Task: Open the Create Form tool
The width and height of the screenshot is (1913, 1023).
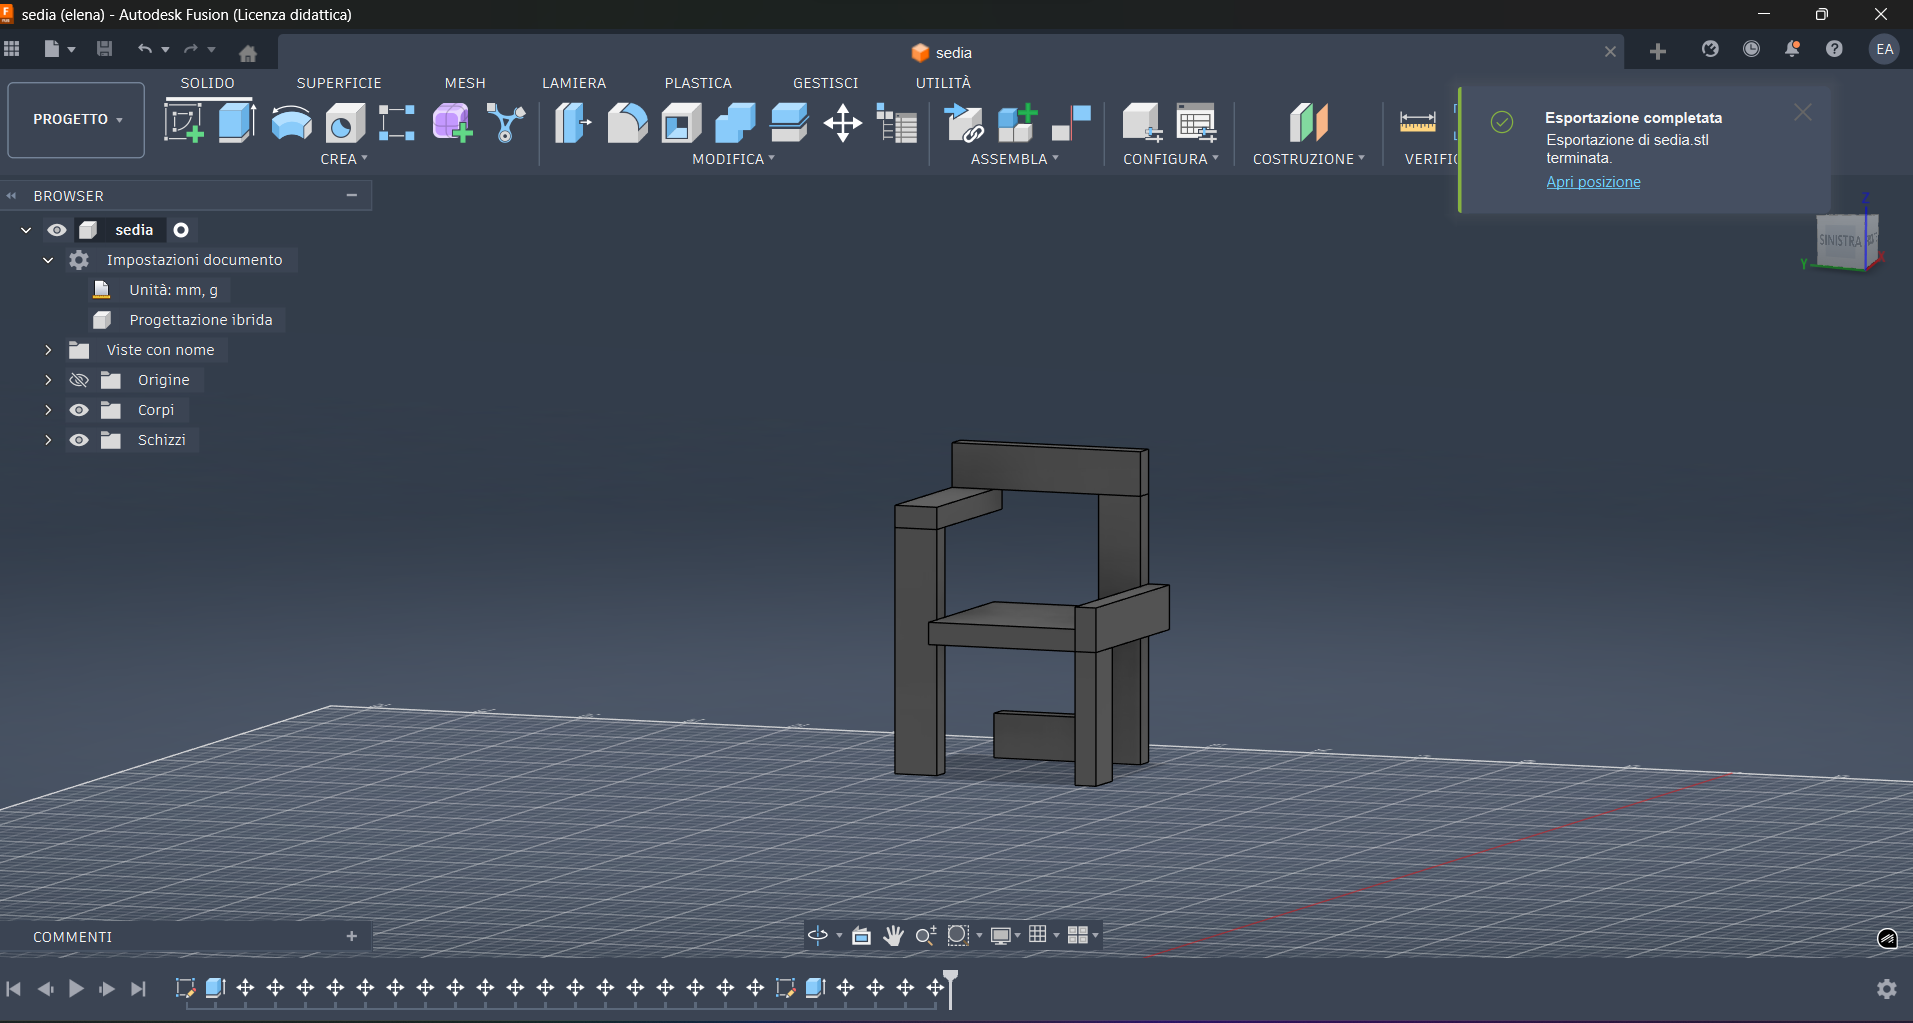Action: pyautogui.click(x=451, y=122)
